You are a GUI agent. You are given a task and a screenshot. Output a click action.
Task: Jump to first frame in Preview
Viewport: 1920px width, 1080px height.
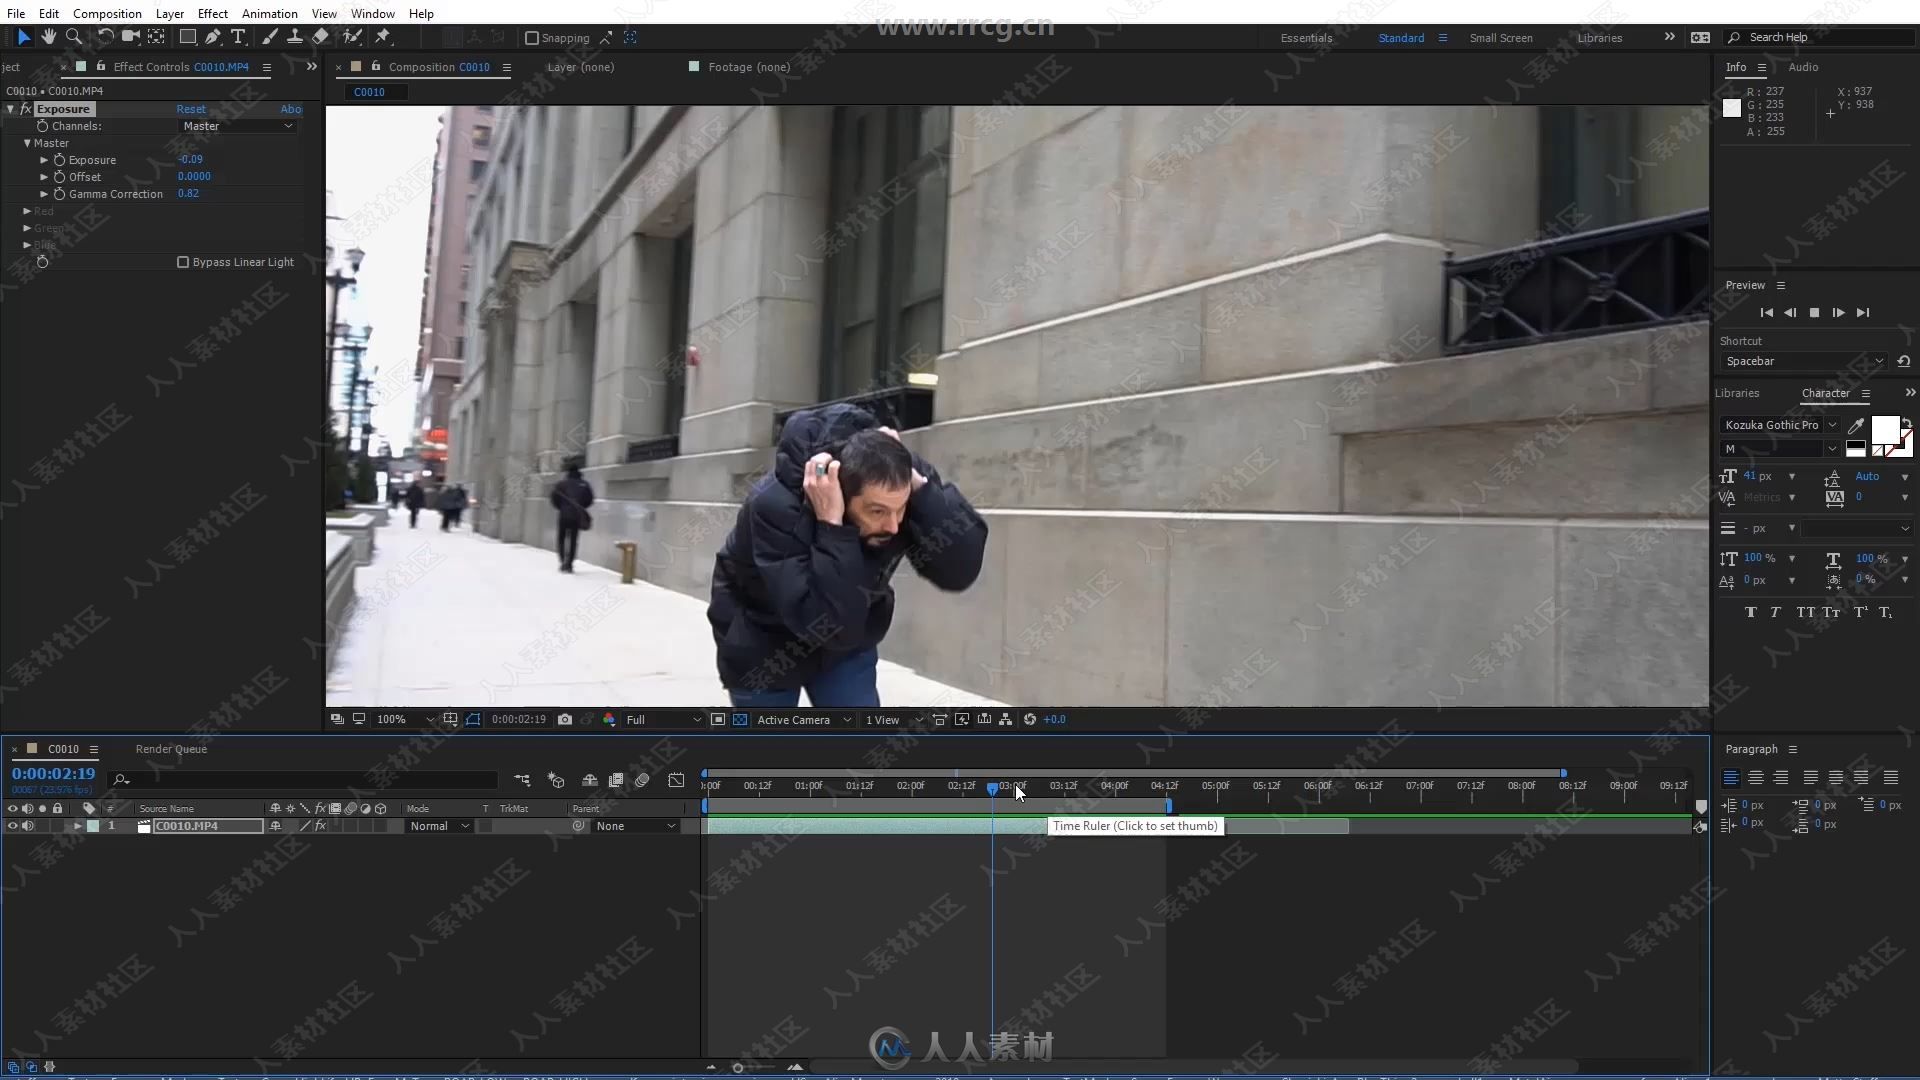[x=1766, y=313]
